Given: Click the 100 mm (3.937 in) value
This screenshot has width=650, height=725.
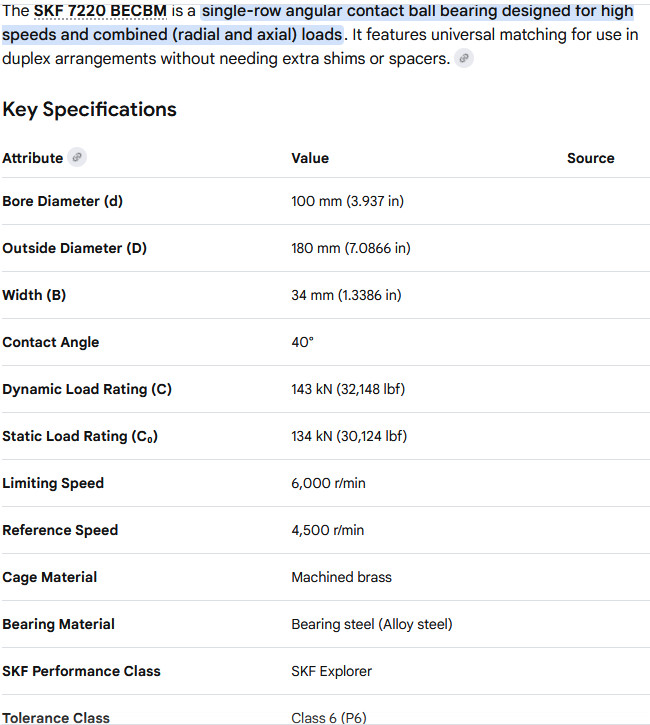Looking at the screenshot, I should coord(348,201).
